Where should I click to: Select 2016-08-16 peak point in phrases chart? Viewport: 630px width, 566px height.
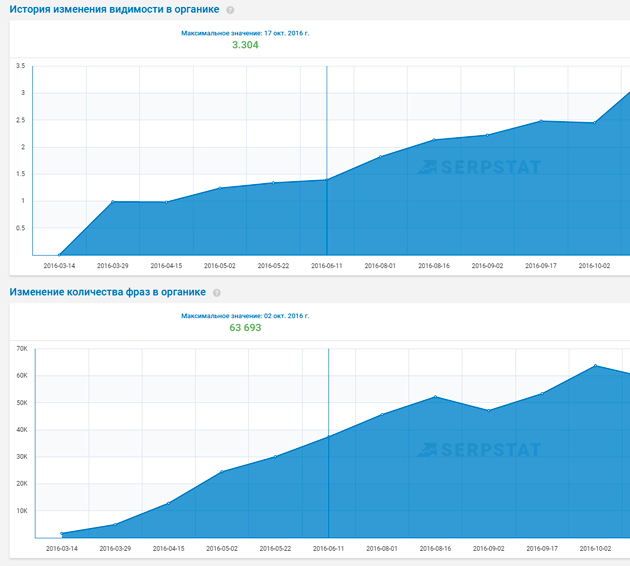[x=435, y=397]
